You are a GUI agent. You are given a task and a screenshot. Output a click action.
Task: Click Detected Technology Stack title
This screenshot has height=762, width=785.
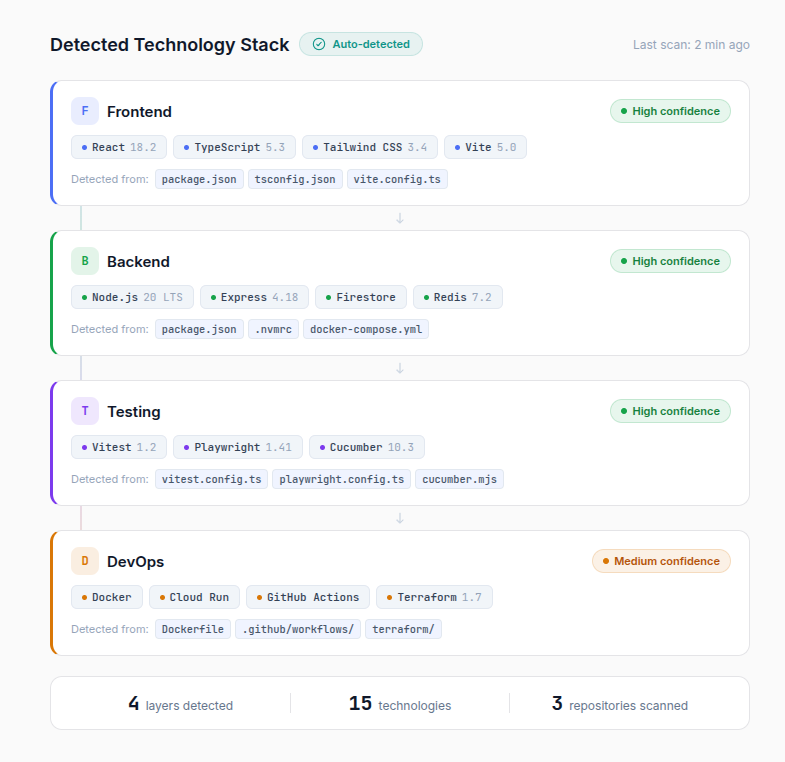pyautogui.click(x=169, y=45)
